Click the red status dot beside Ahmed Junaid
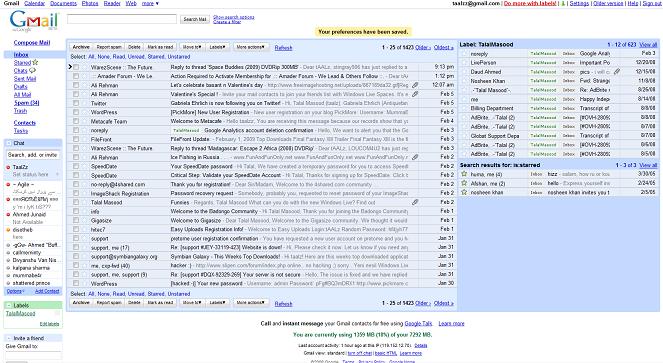 click(8, 214)
